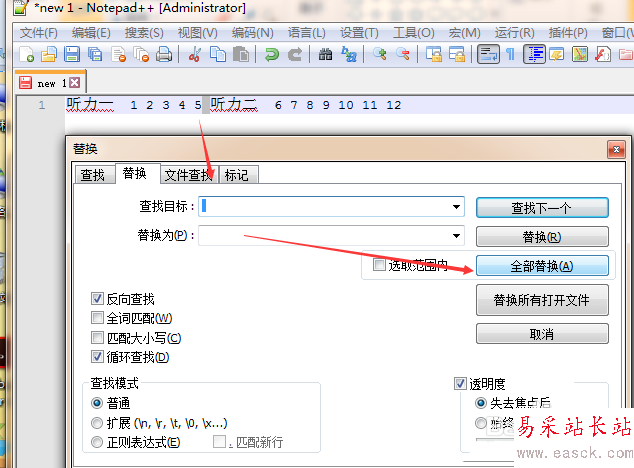
Task: Select 扩展 search mode radio
Action: 97,423
